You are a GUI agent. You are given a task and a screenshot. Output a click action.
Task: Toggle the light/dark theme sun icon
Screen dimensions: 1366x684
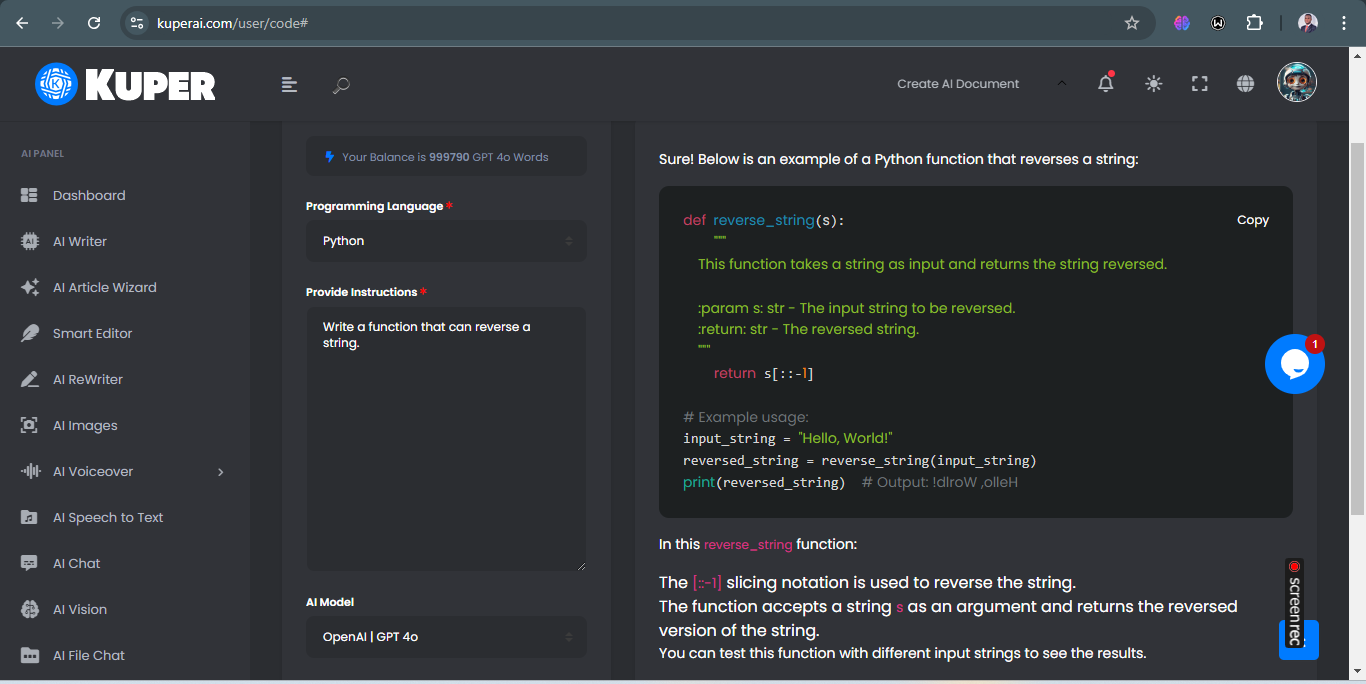tap(1153, 84)
